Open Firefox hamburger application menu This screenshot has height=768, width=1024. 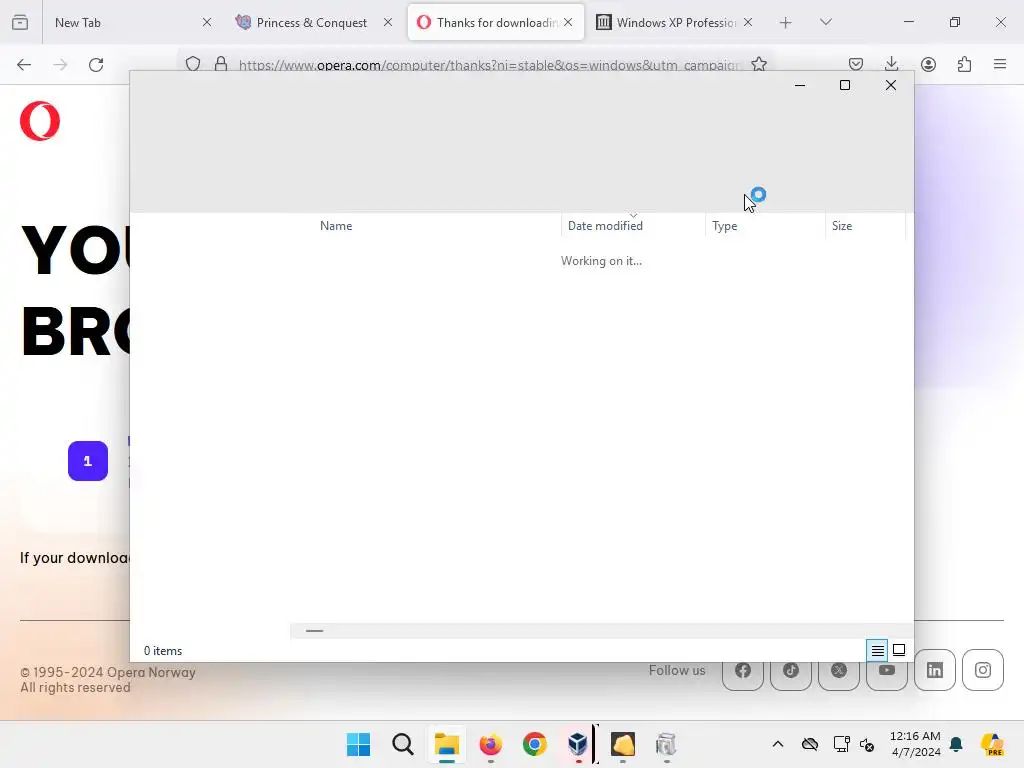1000,64
